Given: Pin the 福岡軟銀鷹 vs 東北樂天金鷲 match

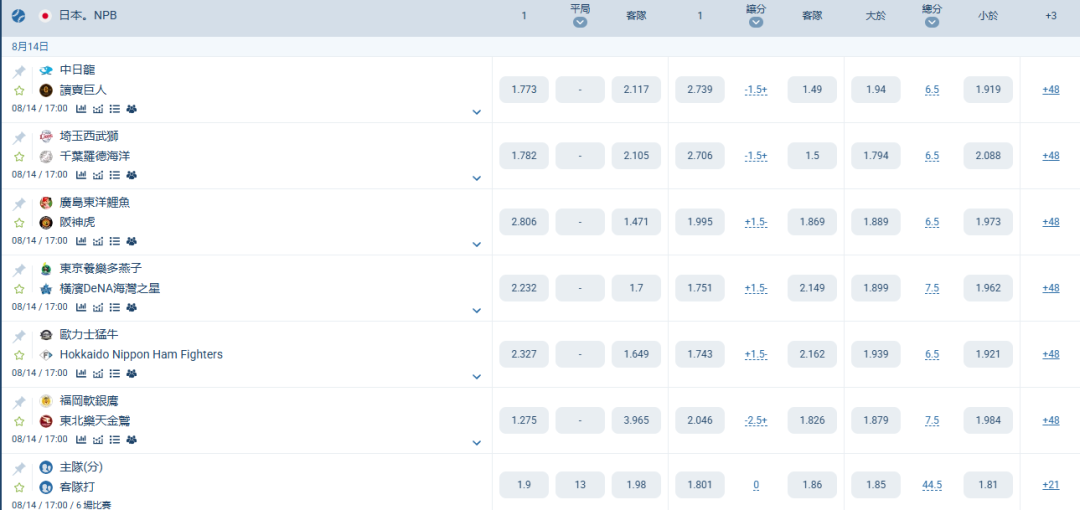Looking at the screenshot, I should click(x=19, y=402).
